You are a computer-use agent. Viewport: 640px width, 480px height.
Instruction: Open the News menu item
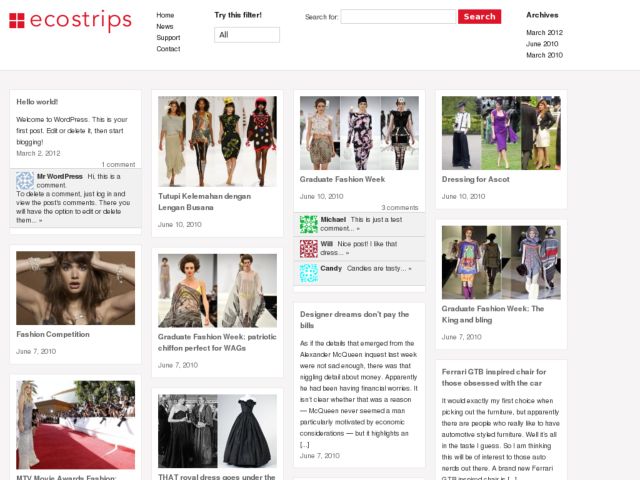click(x=165, y=26)
